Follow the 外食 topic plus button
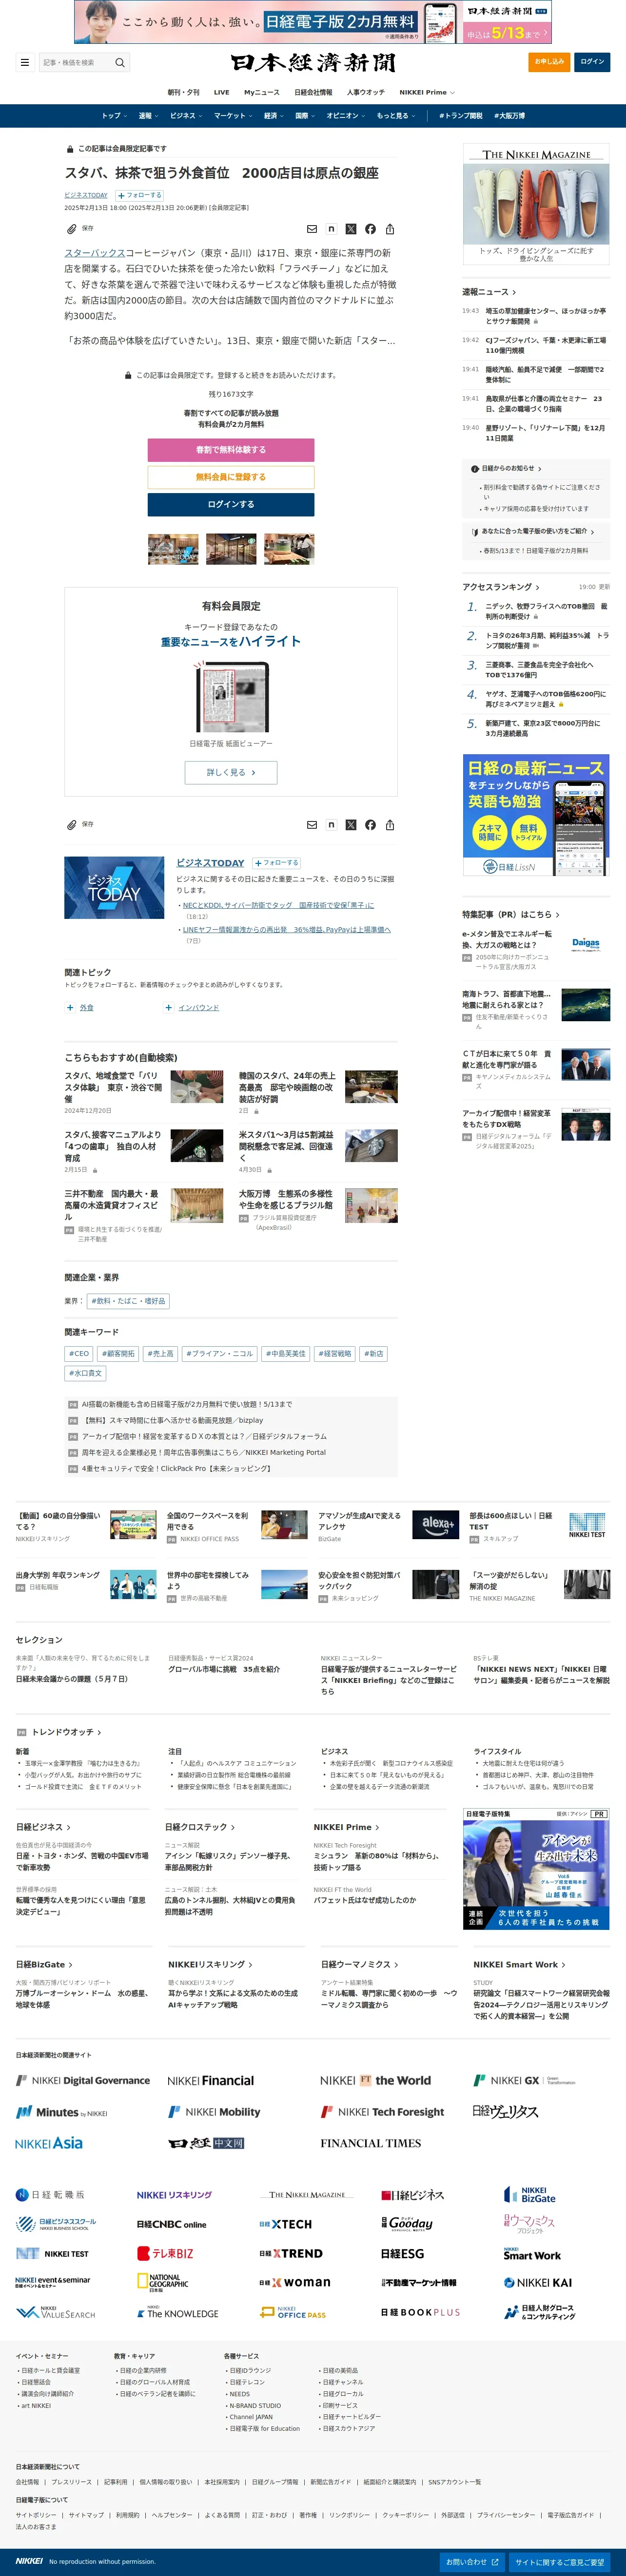This screenshot has height=2576, width=626. click(x=70, y=1008)
